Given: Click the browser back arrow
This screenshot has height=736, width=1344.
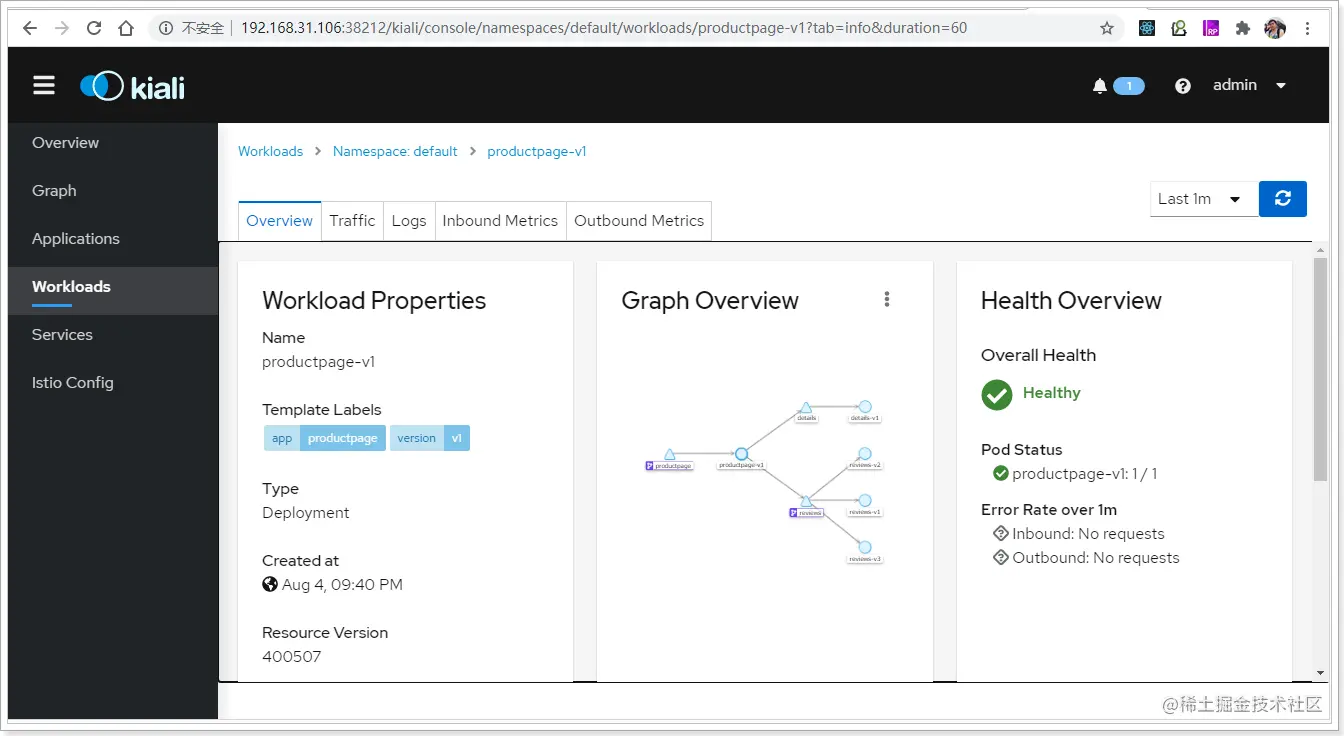Looking at the screenshot, I should (x=30, y=28).
